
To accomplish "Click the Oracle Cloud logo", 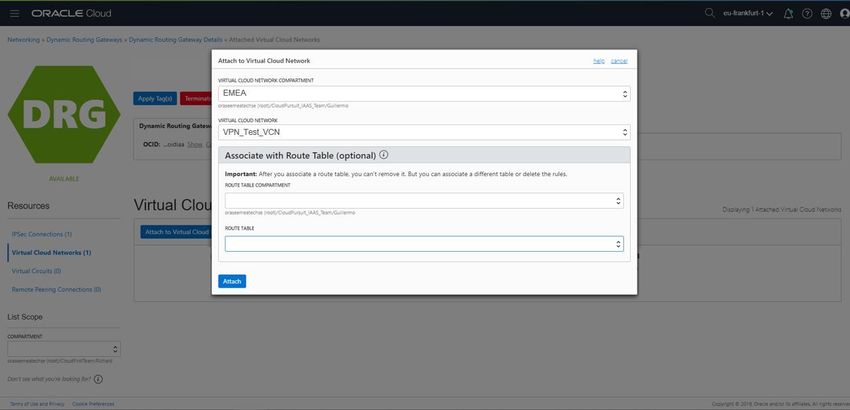I will tap(71, 14).
